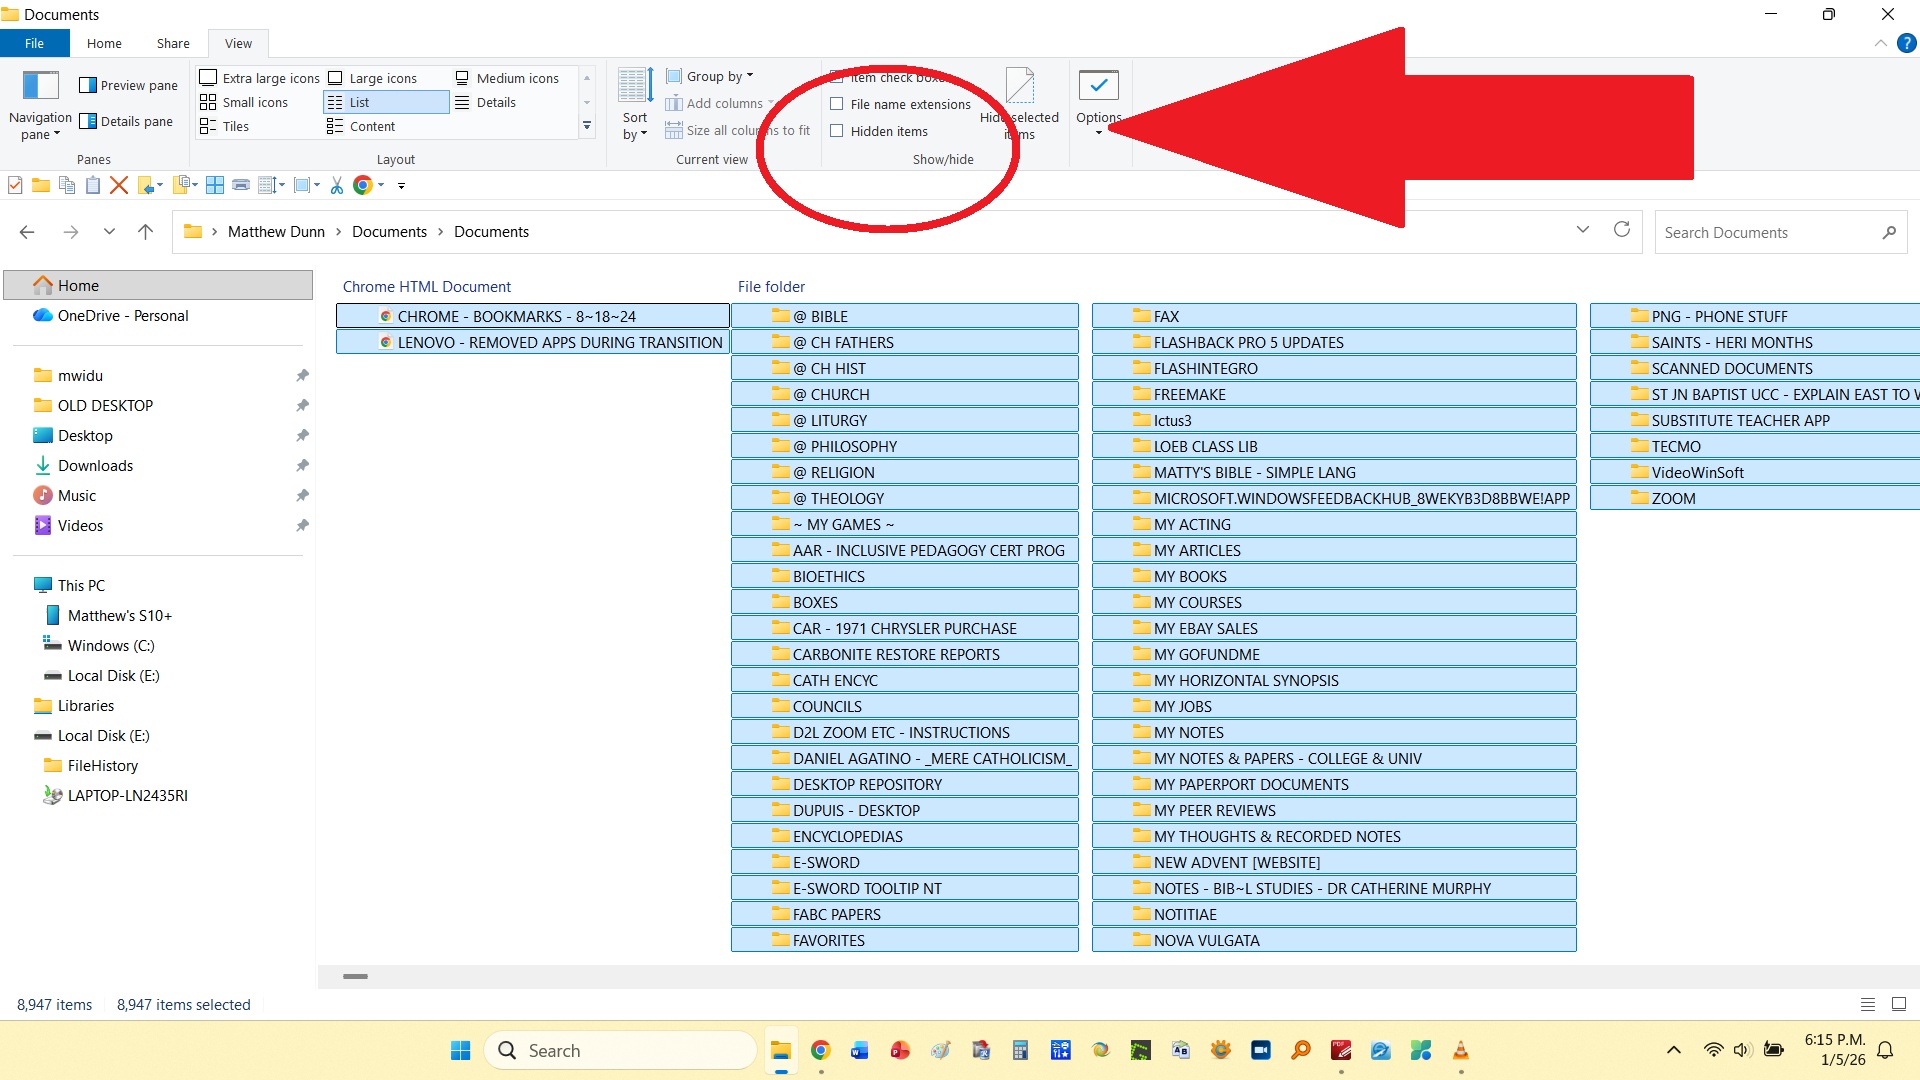
Task: Open VLC media player from taskbar
Action: tap(1461, 1050)
